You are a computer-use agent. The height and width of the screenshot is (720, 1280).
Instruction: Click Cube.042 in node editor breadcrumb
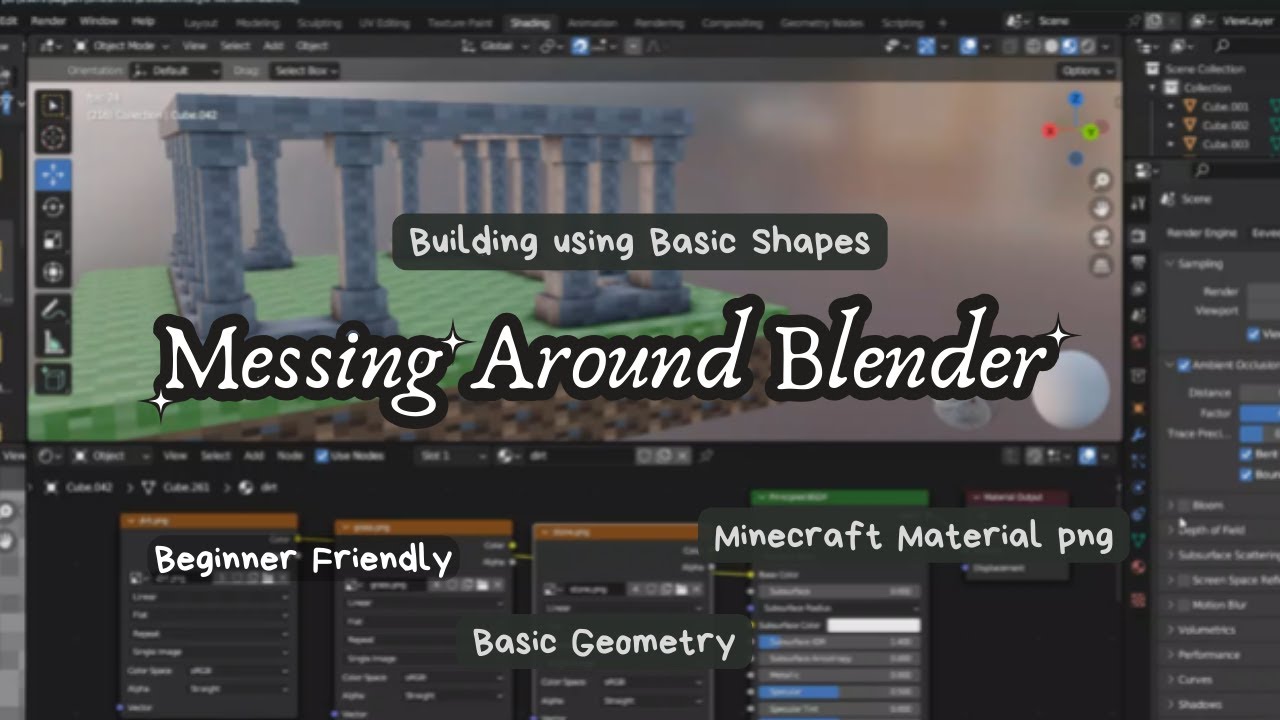tap(90, 488)
